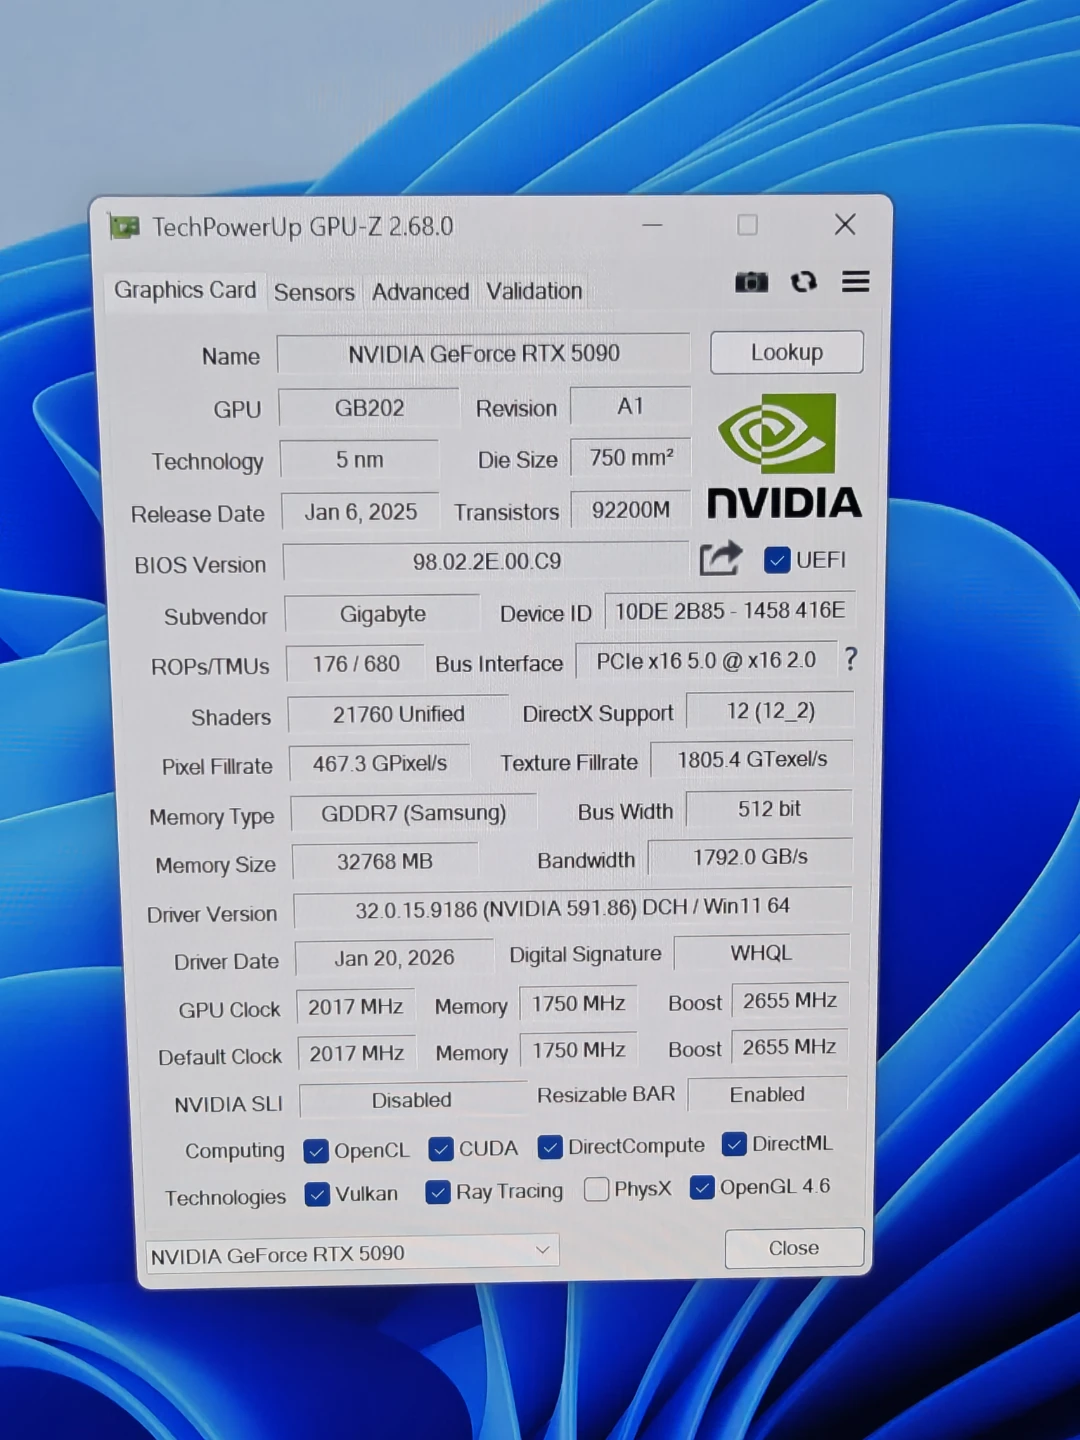Image resolution: width=1080 pixels, height=1440 pixels.
Task: Click Default Clock row Boost value 2655 MHz
Action: (790, 1047)
